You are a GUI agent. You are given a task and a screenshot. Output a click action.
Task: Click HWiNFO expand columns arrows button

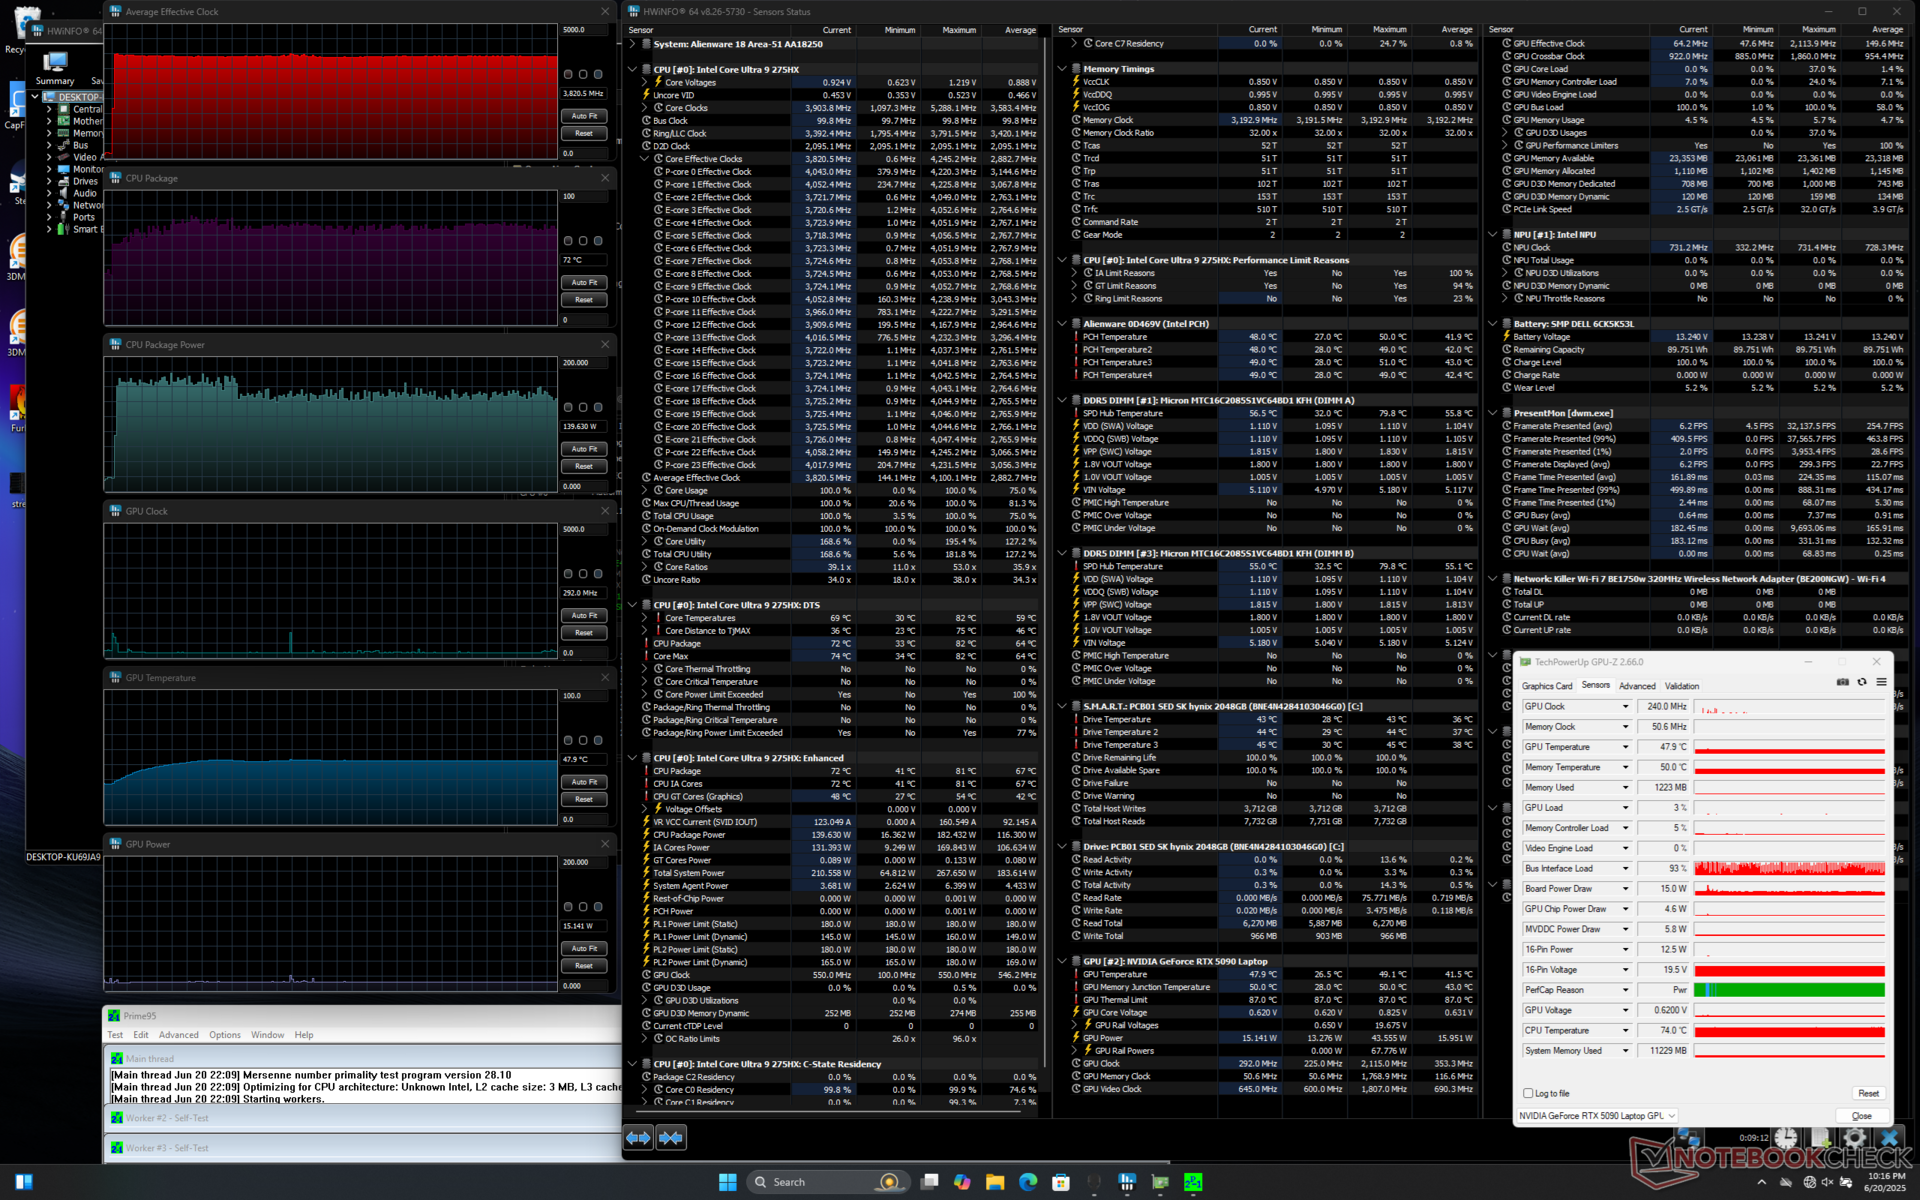coord(638,1137)
